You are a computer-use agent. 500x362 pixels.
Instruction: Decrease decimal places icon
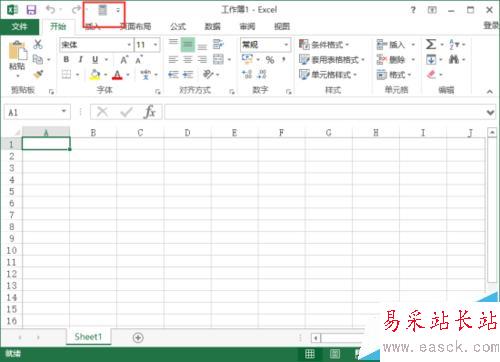262,74
